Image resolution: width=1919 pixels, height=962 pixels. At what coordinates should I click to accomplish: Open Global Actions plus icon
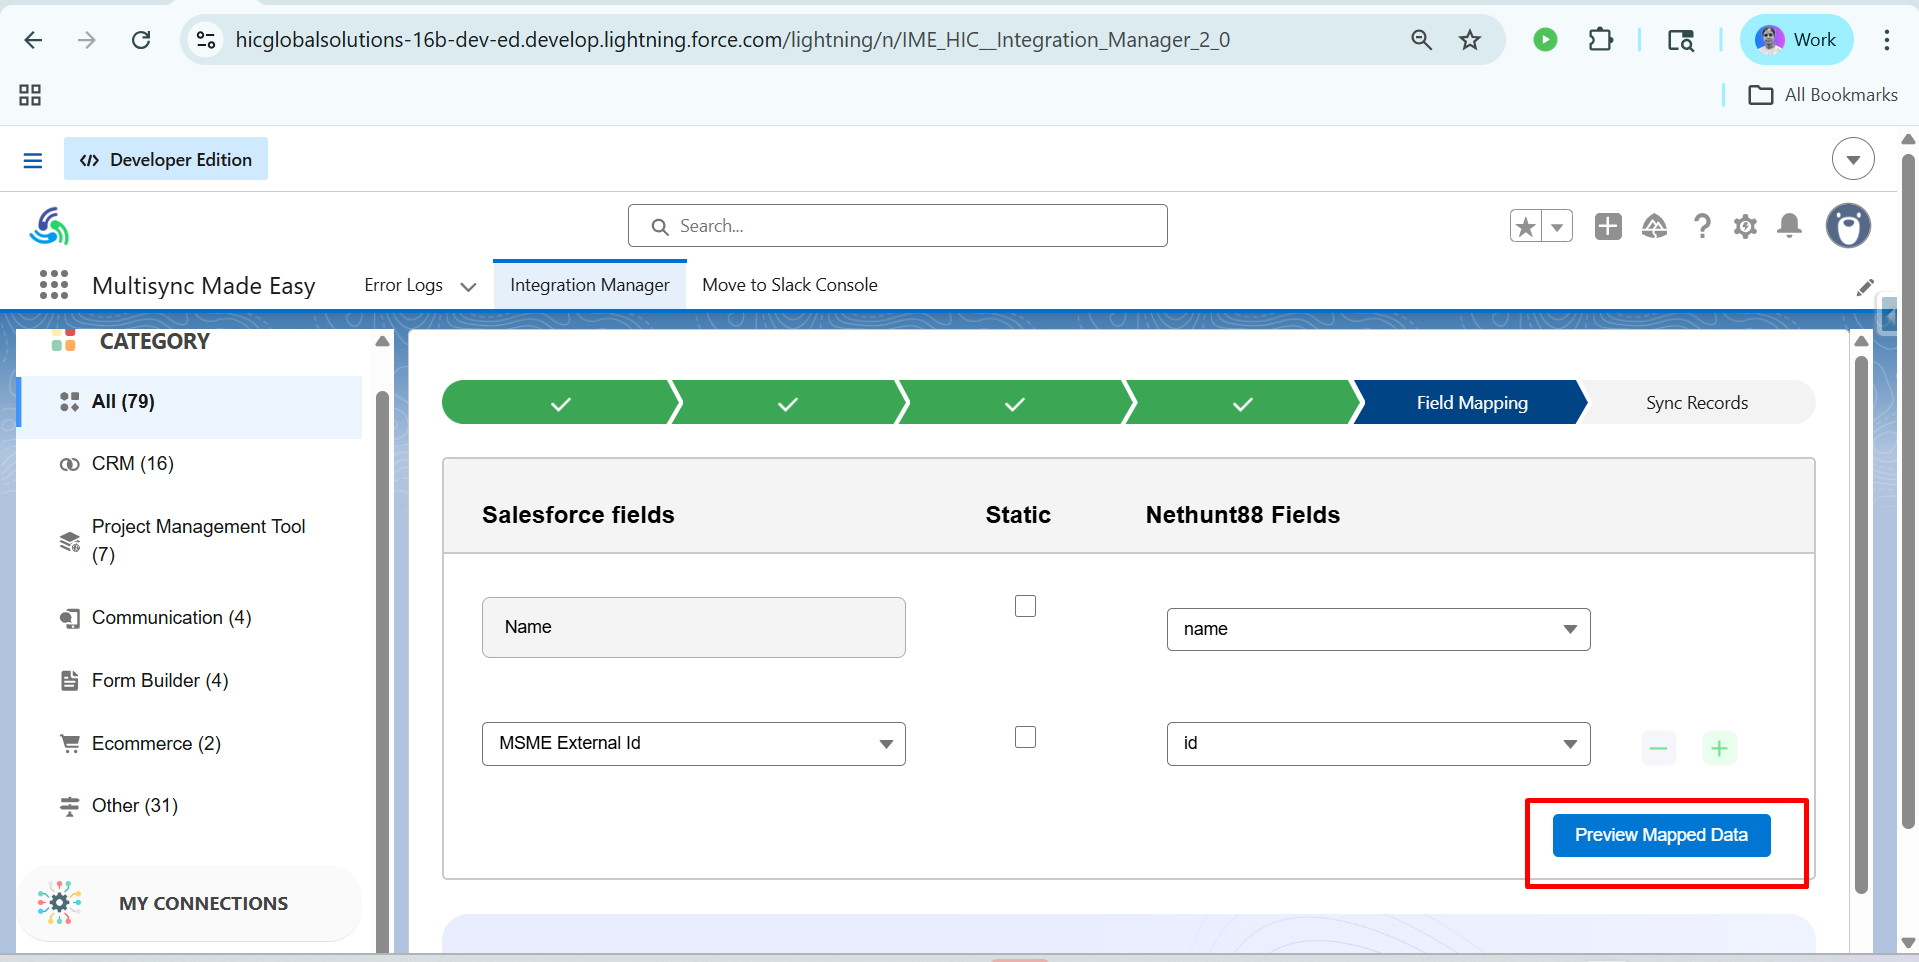tap(1608, 227)
